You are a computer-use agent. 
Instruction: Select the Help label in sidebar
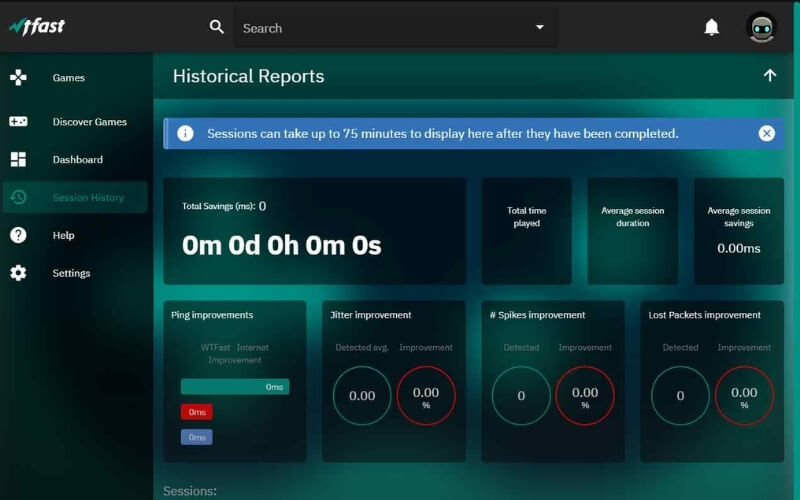coord(64,236)
